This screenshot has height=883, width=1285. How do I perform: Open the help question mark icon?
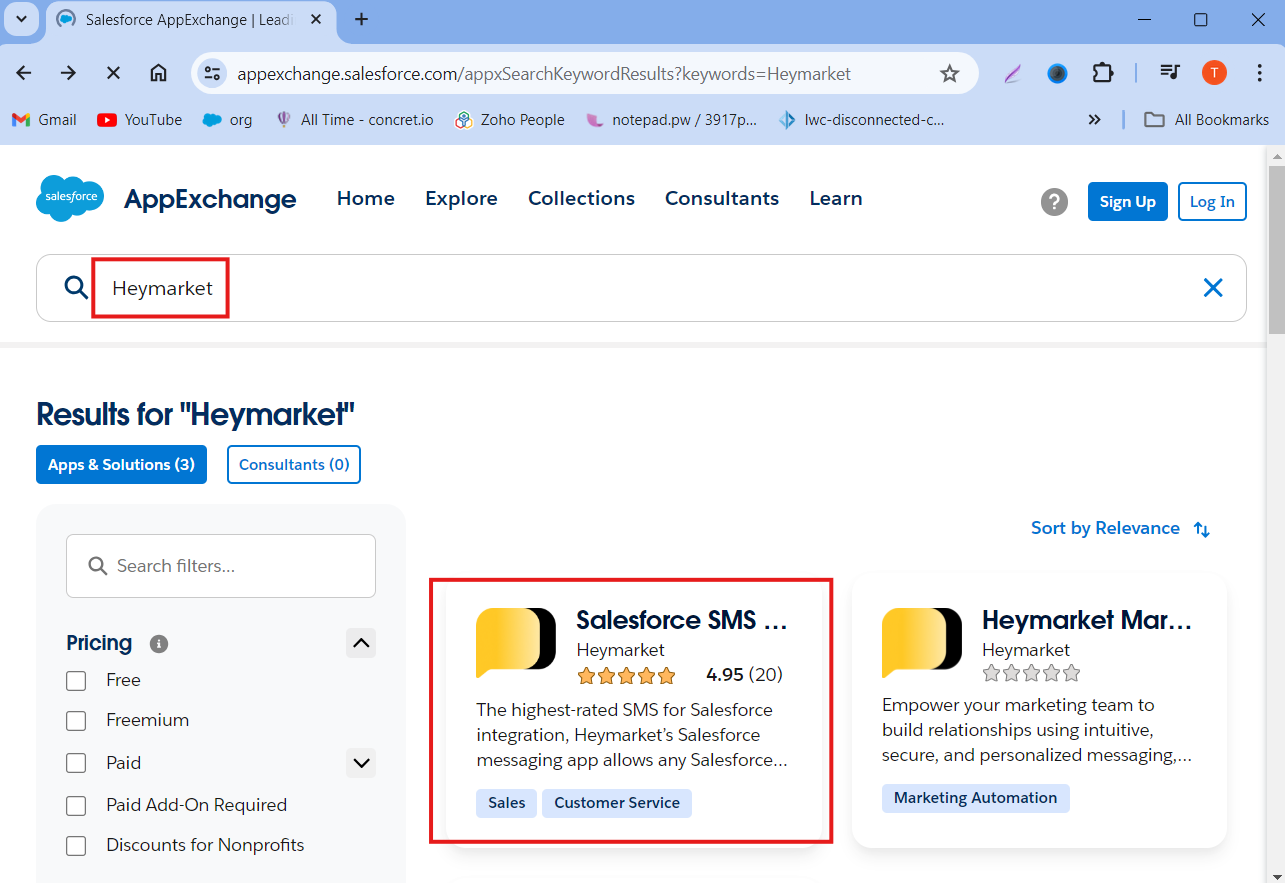(x=1054, y=202)
